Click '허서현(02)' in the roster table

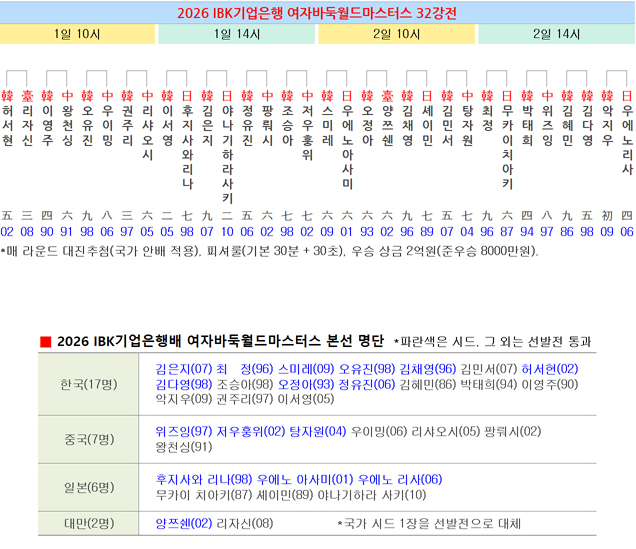pyautogui.click(x=550, y=369)
